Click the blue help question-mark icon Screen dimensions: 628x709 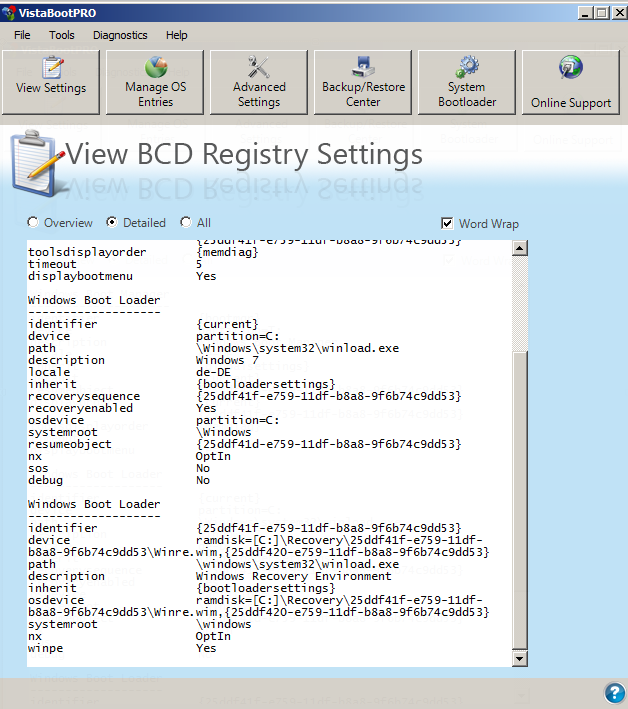coord(614,692)
